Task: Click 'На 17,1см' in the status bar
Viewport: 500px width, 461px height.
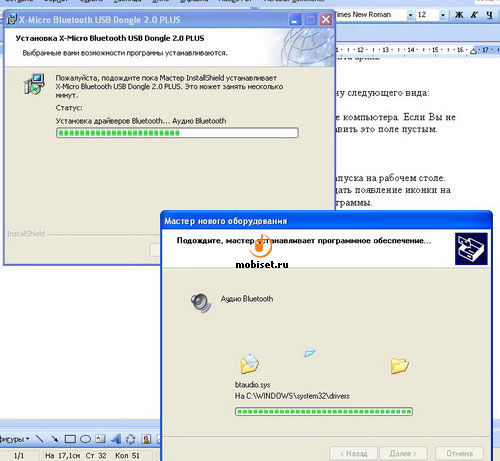Action: pos(63,455)
